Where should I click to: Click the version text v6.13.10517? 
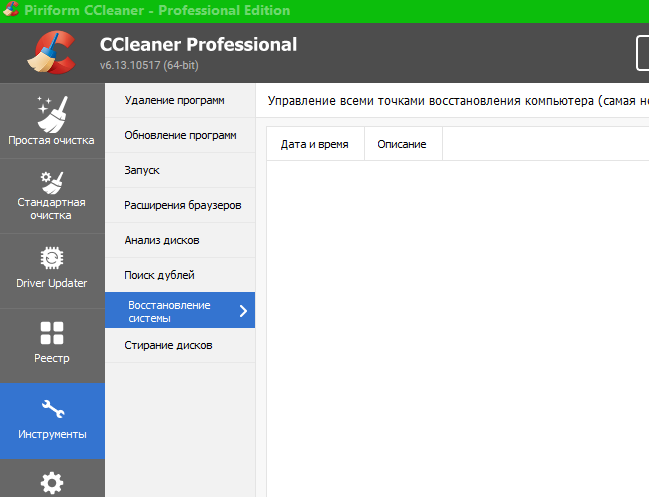(x=149, y=65)
